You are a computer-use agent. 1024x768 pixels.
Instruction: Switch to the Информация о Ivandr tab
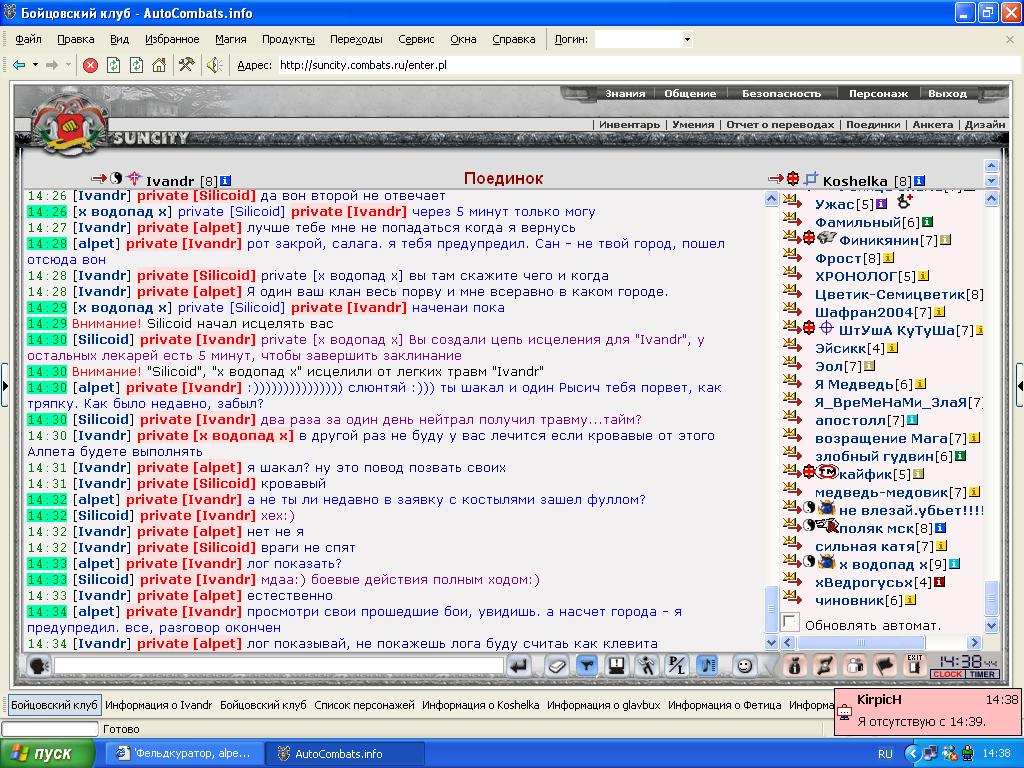pos(159,705)
